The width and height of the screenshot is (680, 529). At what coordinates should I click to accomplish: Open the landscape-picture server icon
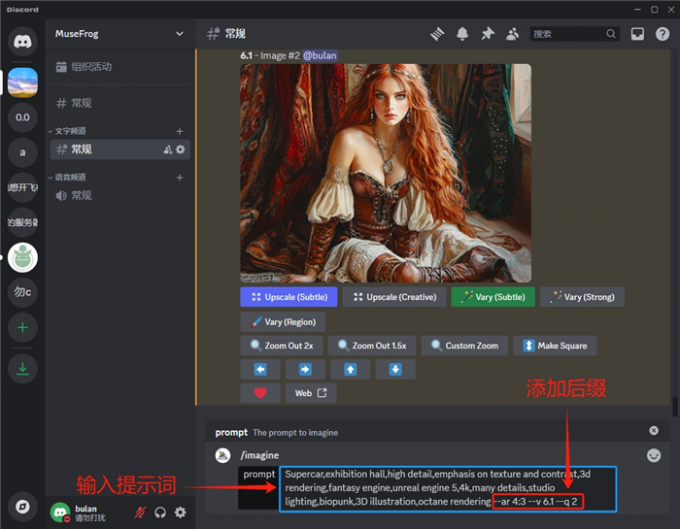pyautogui.click(x=23, y=82)
